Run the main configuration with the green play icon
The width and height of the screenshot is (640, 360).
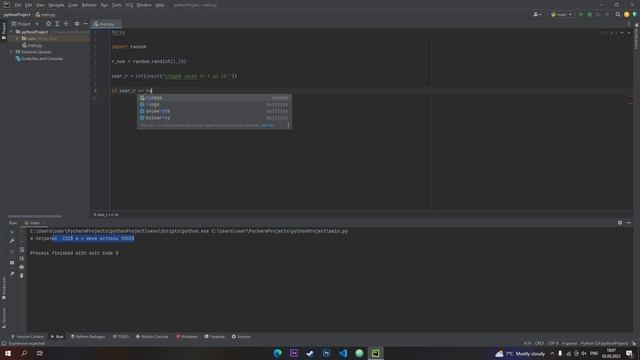pos(581,14)
